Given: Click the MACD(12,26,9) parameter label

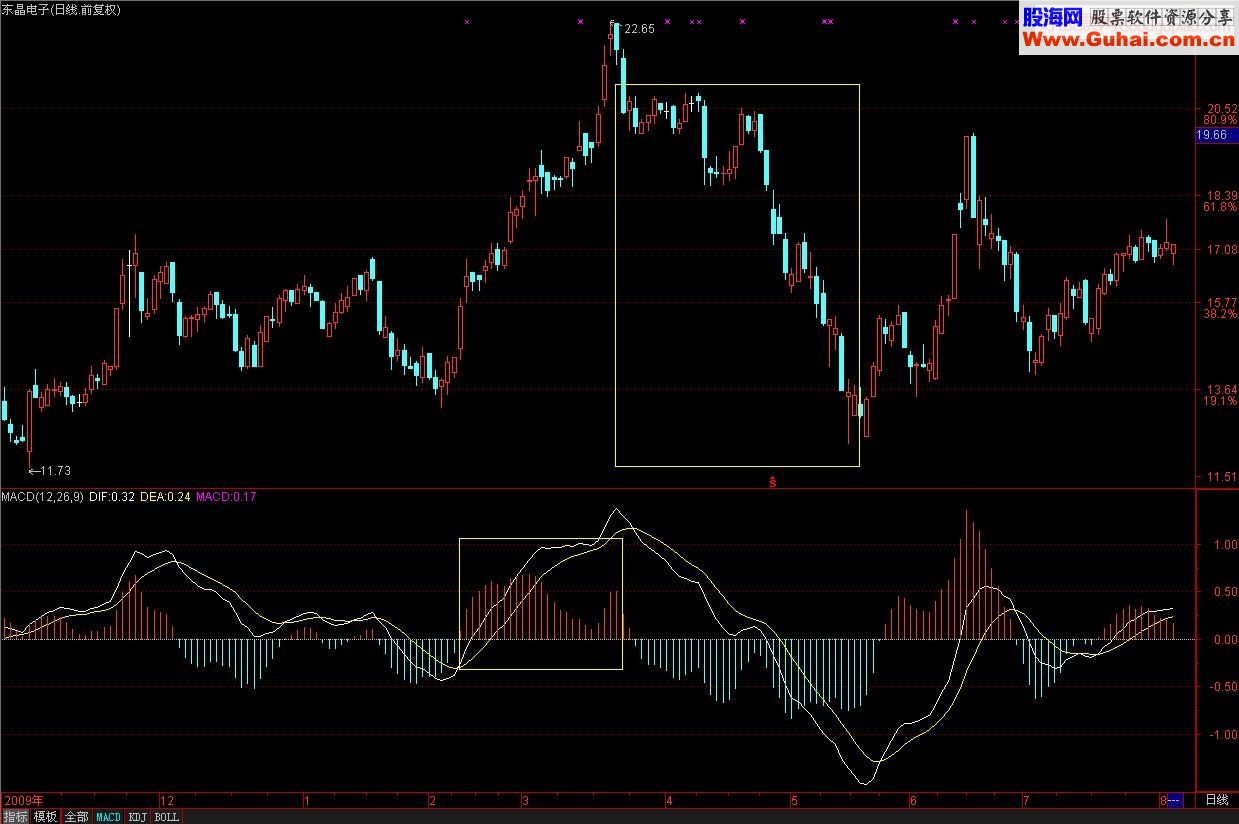Looking at the screenshot, I should click(43, 496).
